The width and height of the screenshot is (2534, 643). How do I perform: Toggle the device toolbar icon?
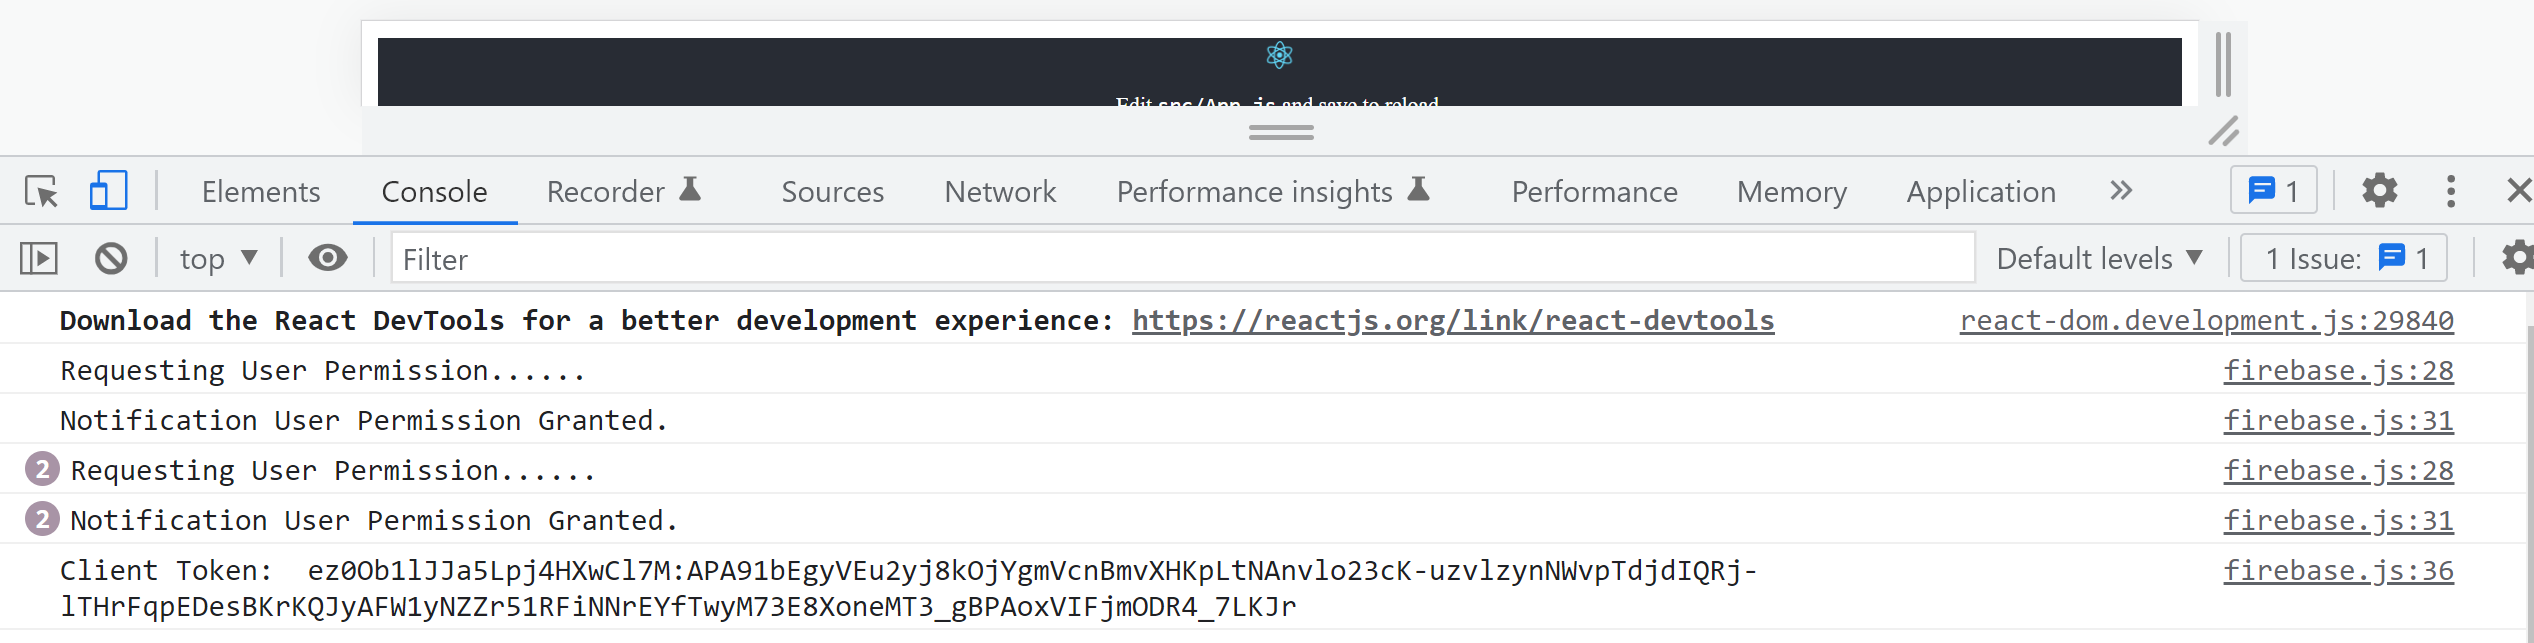108,190
